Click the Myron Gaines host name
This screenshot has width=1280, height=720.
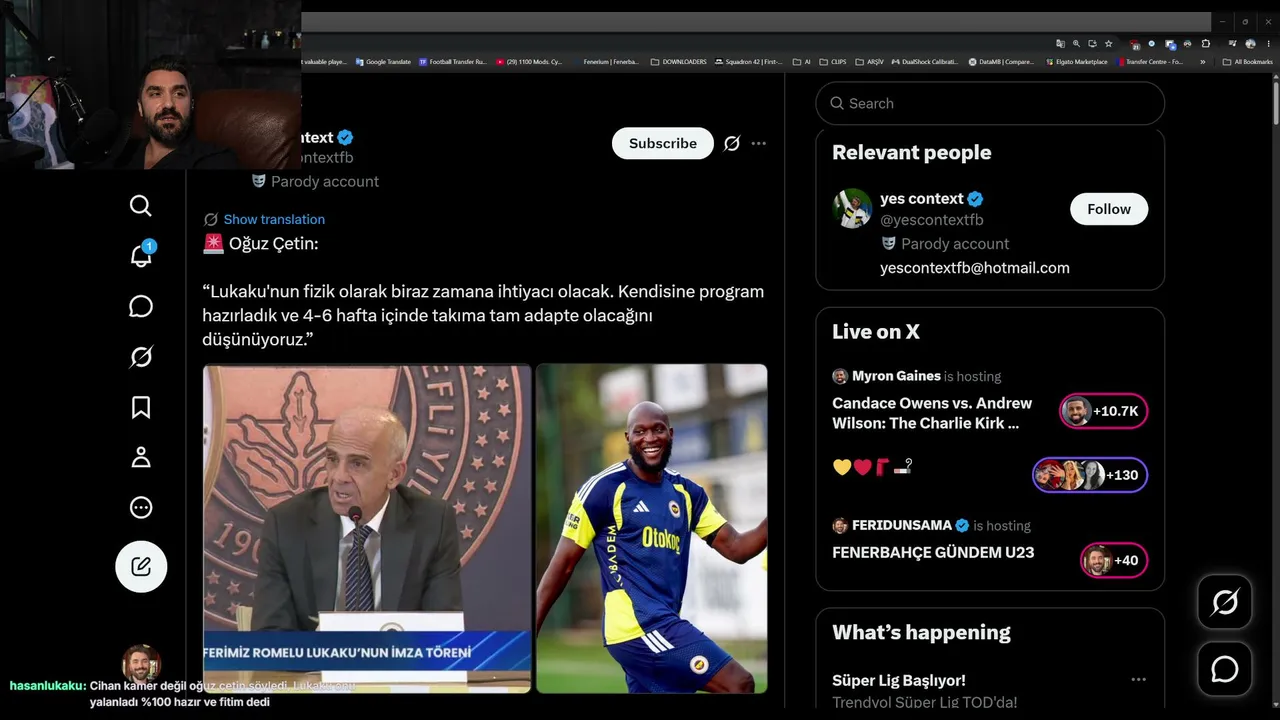[x=896, y=376]
